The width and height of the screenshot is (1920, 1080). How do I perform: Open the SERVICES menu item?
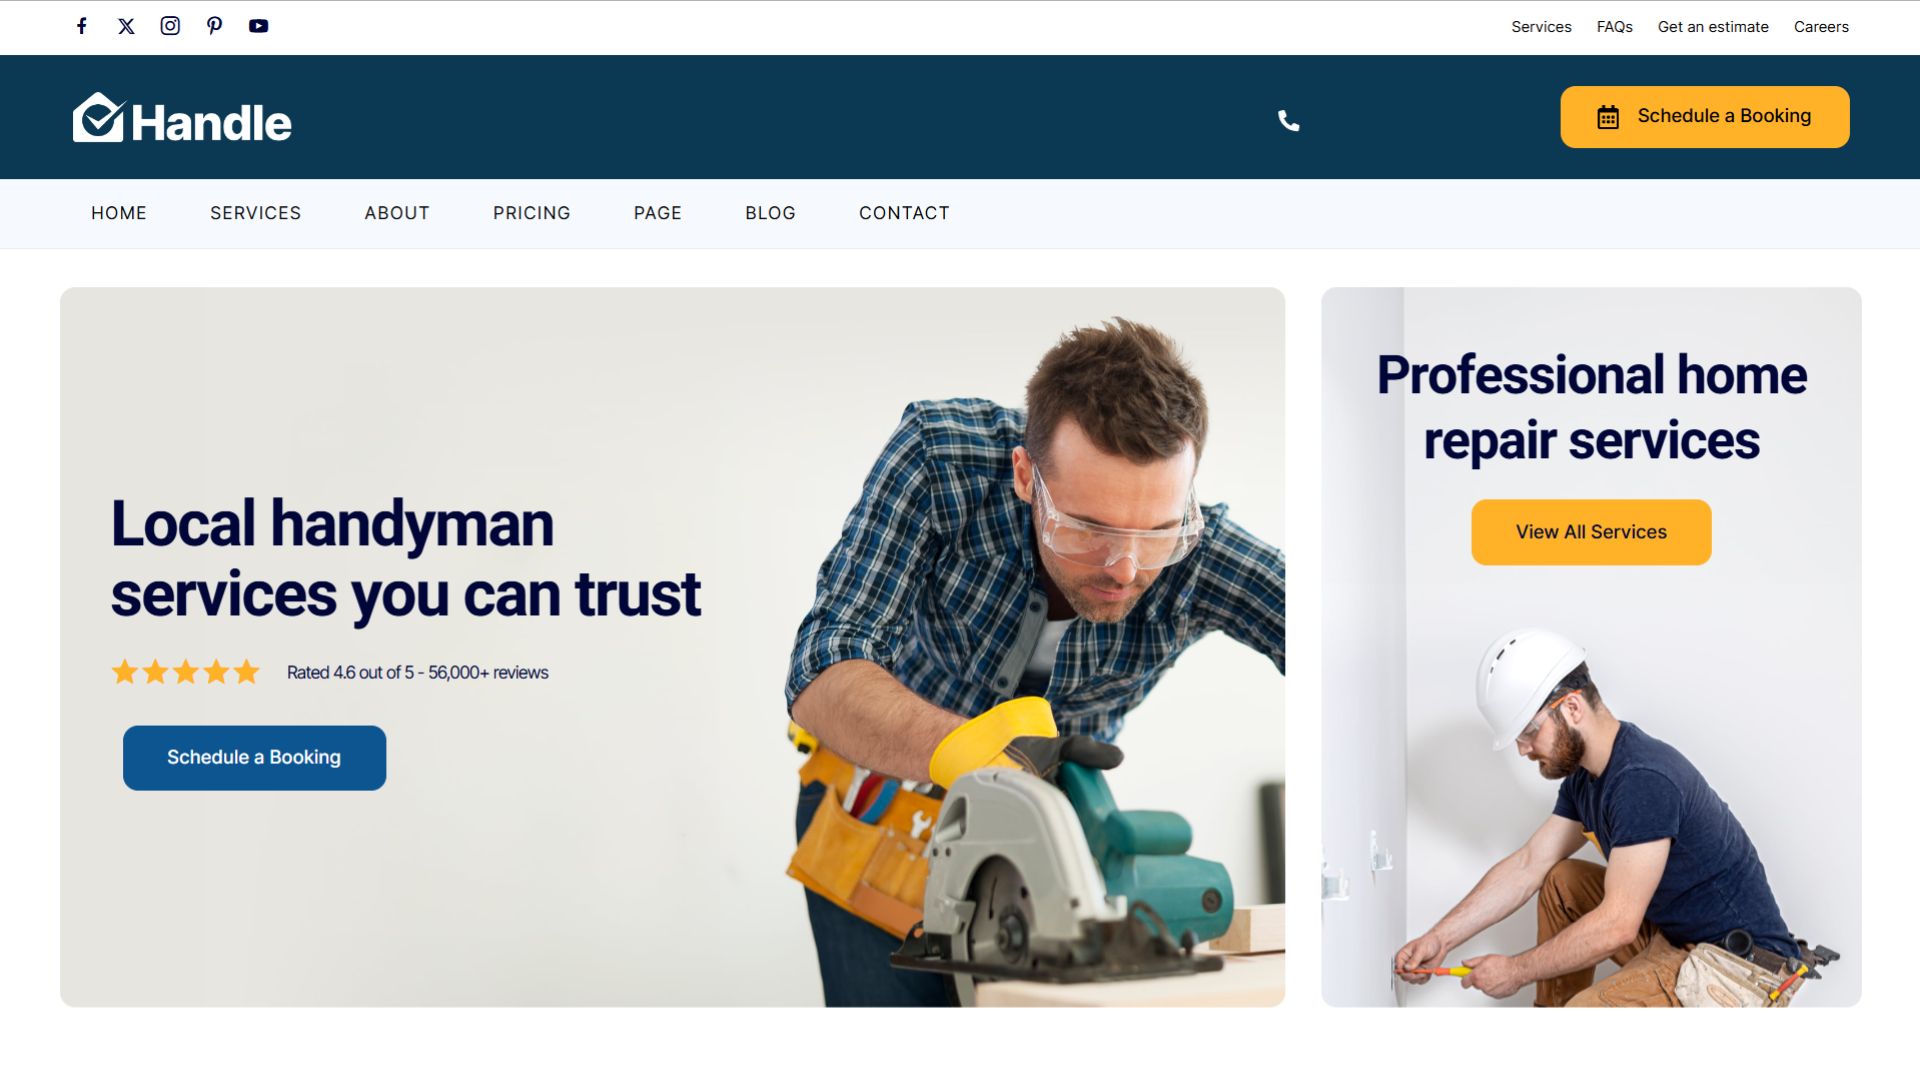[255, 213]
